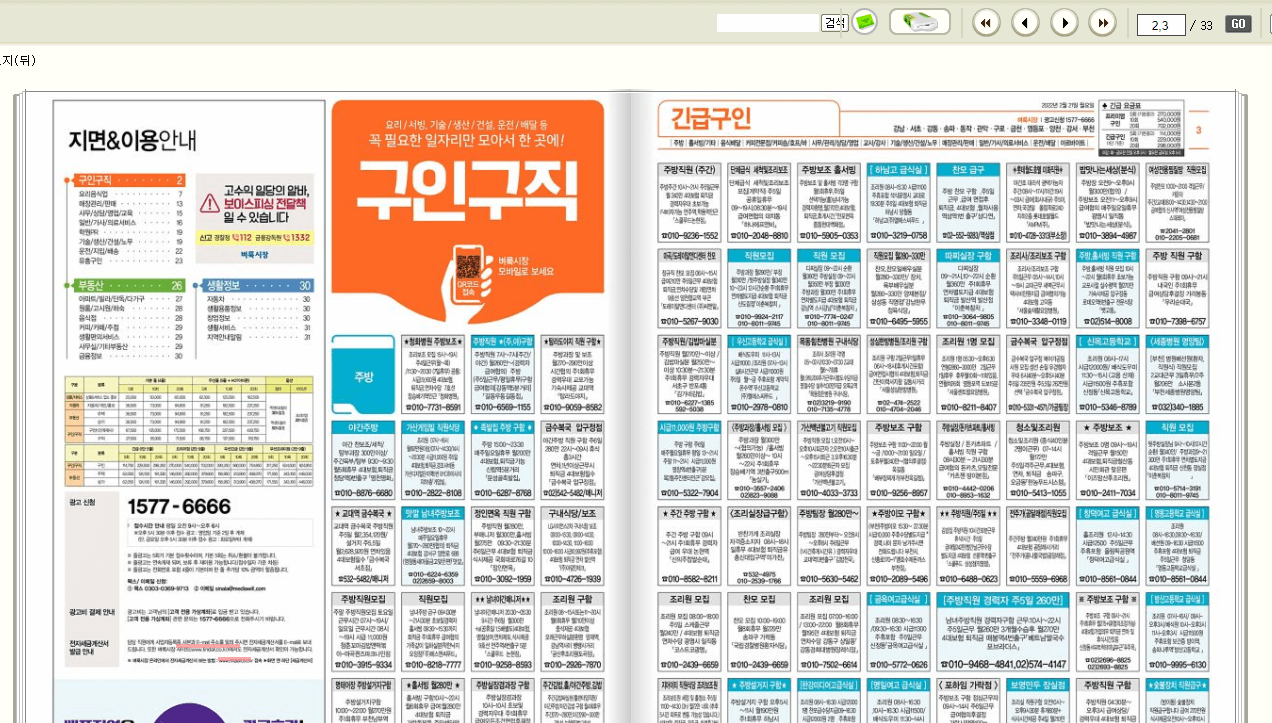Click the 긴급구인 section heading
Image resolution: width=1272 pixels, height=723 pixels.
click(713, 119)
